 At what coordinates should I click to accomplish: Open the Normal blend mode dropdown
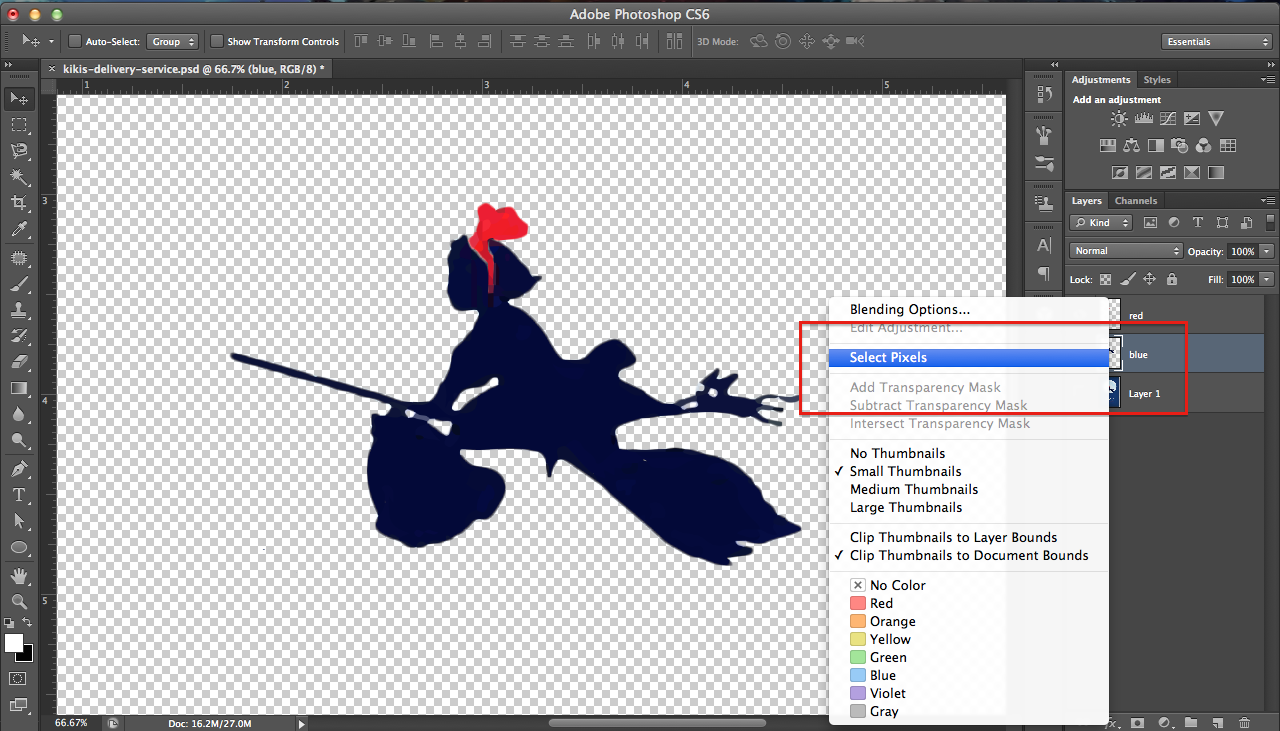1126,251
